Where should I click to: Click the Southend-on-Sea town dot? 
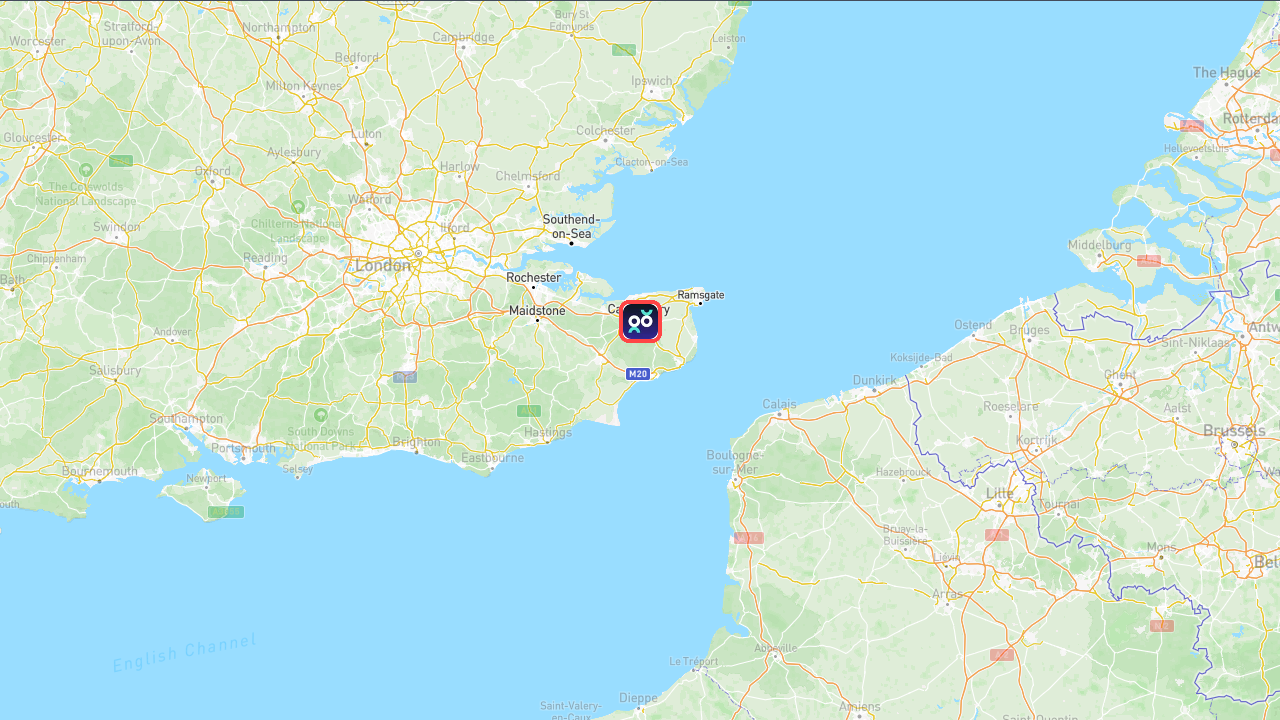coord(572,243)
